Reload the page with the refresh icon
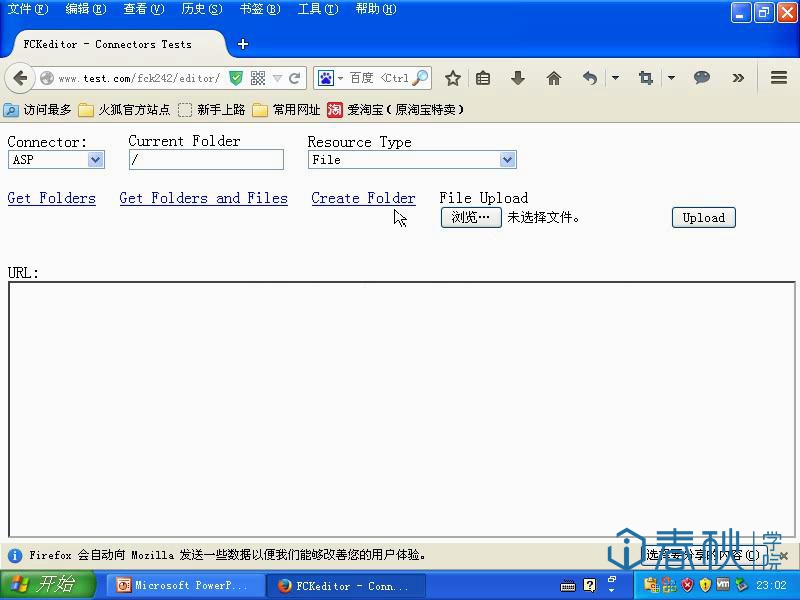The width and height of the screenshot is (800, 600). (x=294, y=78)
